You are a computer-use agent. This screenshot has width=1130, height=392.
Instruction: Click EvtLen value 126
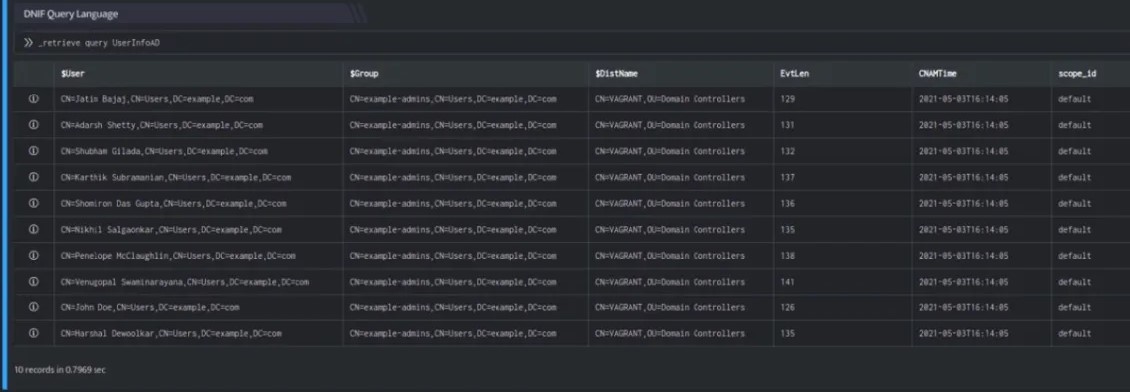pyautogui.click(x=787, y=308)
